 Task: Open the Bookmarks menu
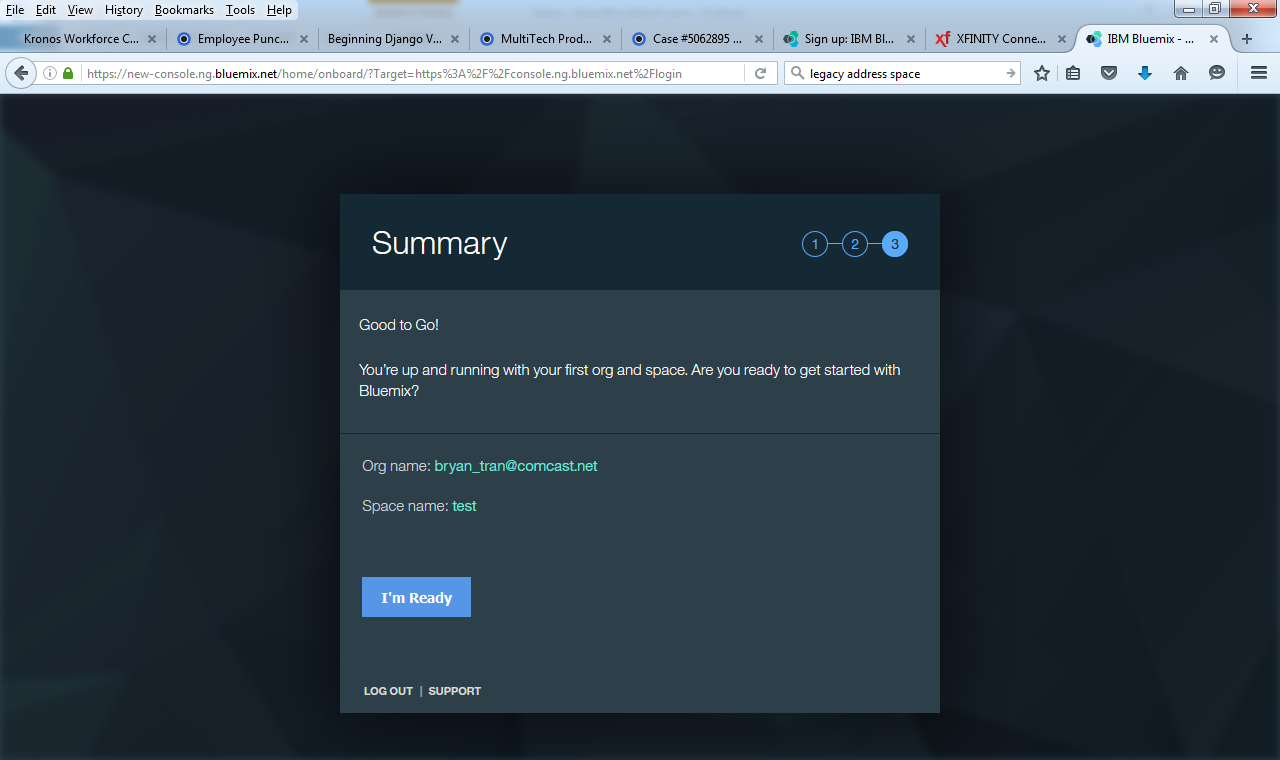184,10
